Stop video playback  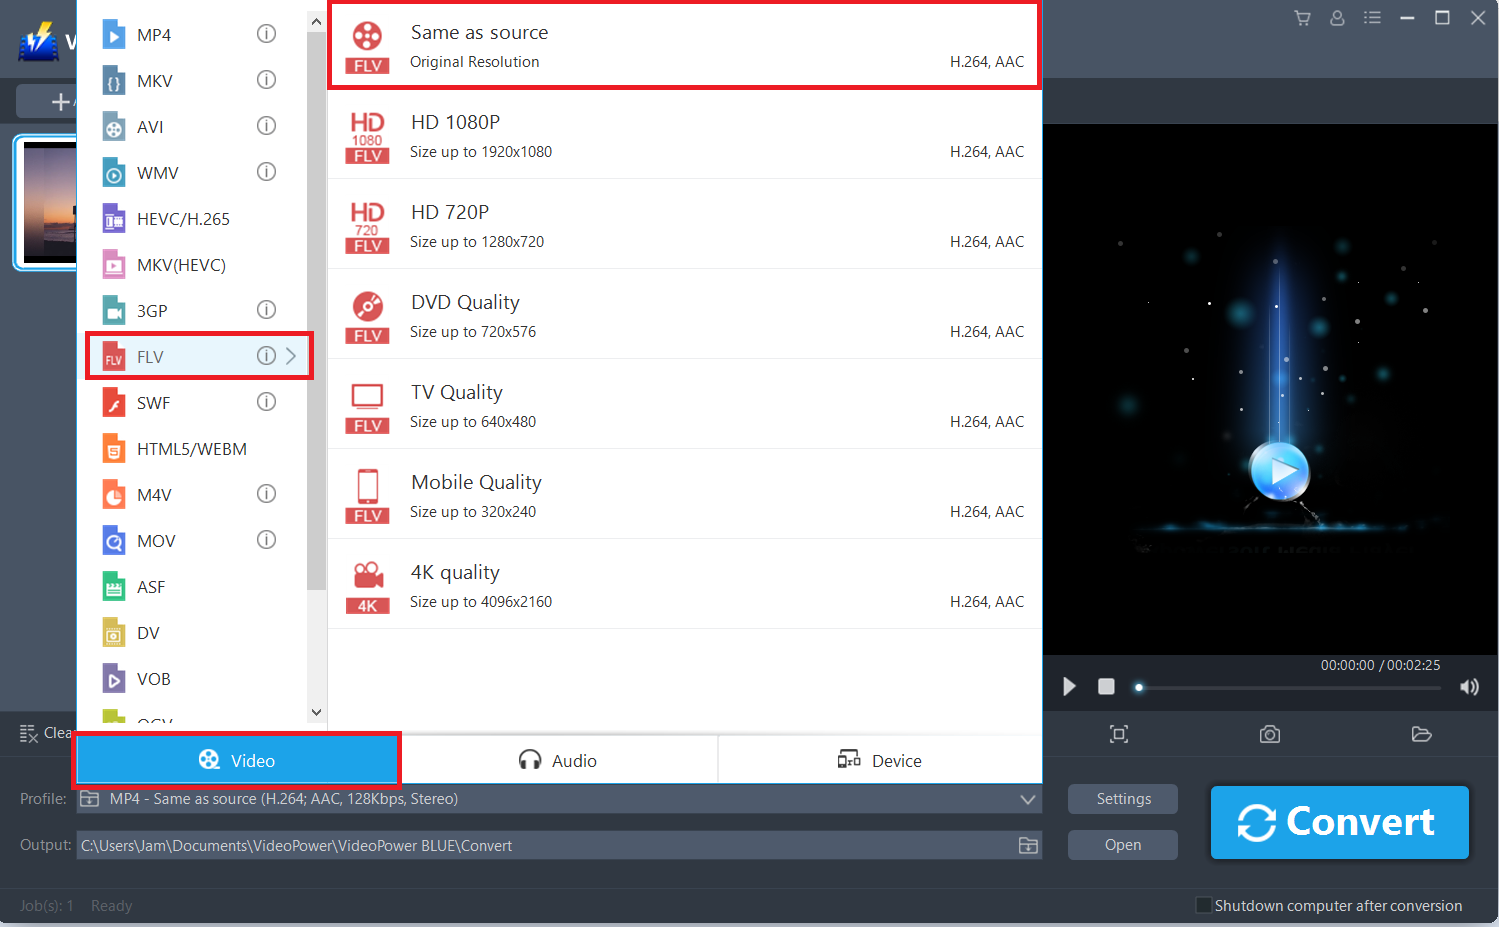[1106, 687]
